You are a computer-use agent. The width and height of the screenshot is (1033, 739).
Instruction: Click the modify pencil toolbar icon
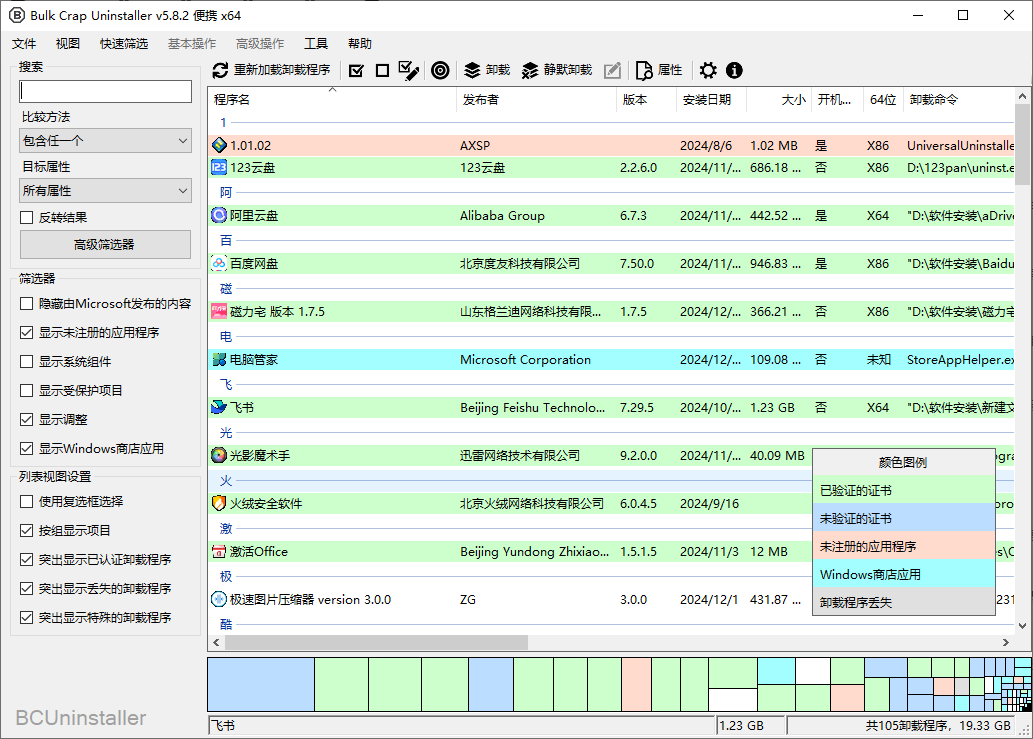pyautogui.click(x=612, y=70)
